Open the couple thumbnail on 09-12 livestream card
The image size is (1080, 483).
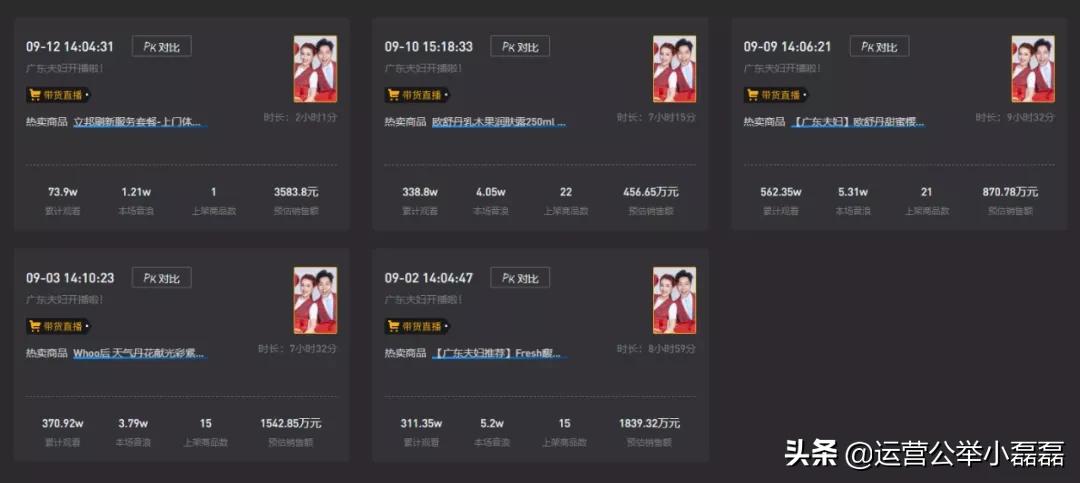[x=315, y=69]
